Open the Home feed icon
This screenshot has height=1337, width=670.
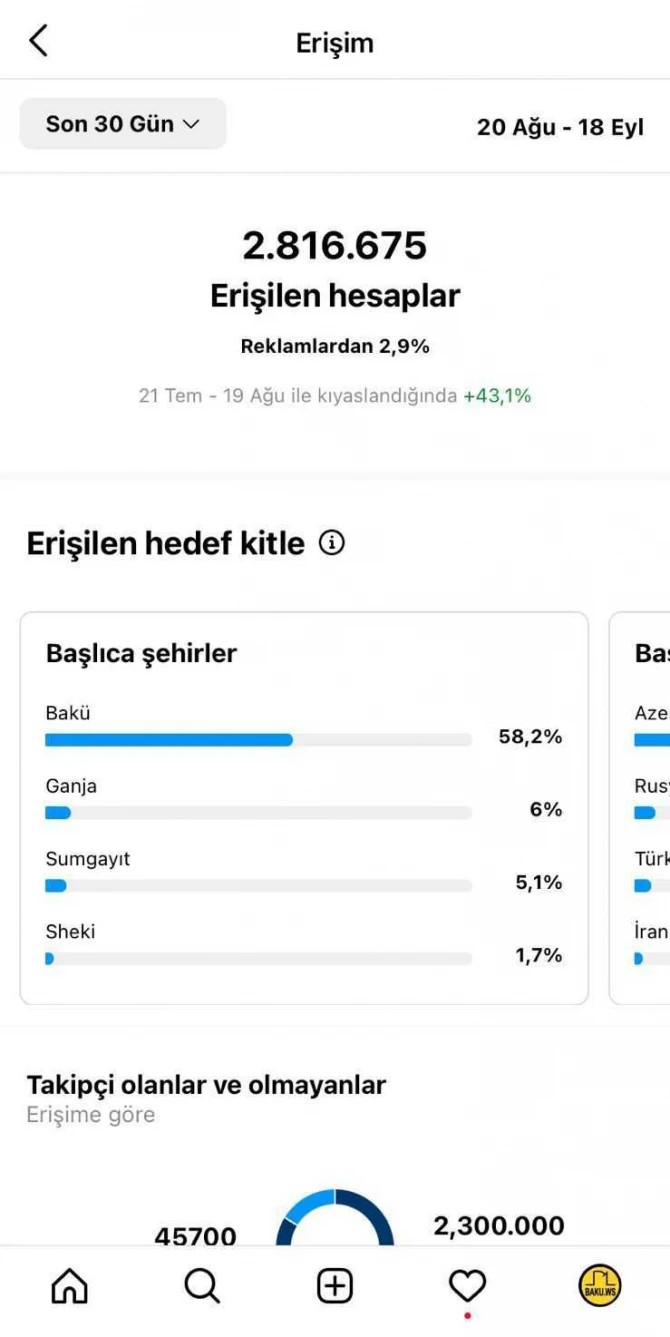[69, 1286]
